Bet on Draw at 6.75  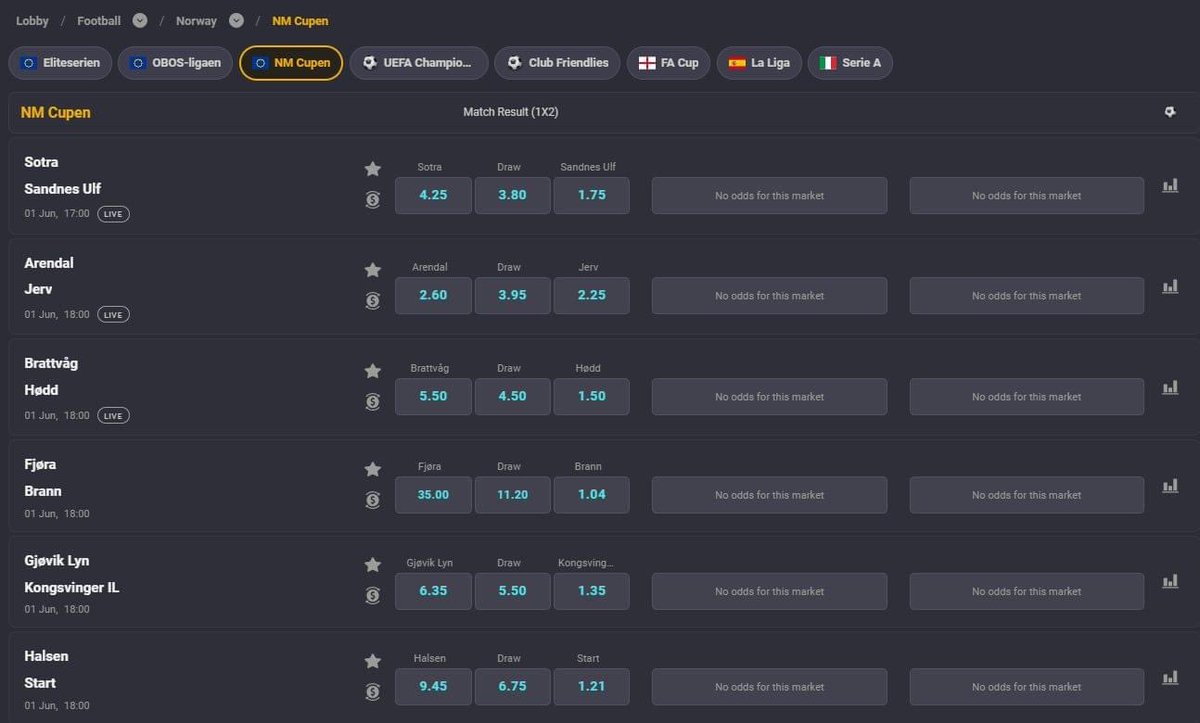click(x=512, y=687)
